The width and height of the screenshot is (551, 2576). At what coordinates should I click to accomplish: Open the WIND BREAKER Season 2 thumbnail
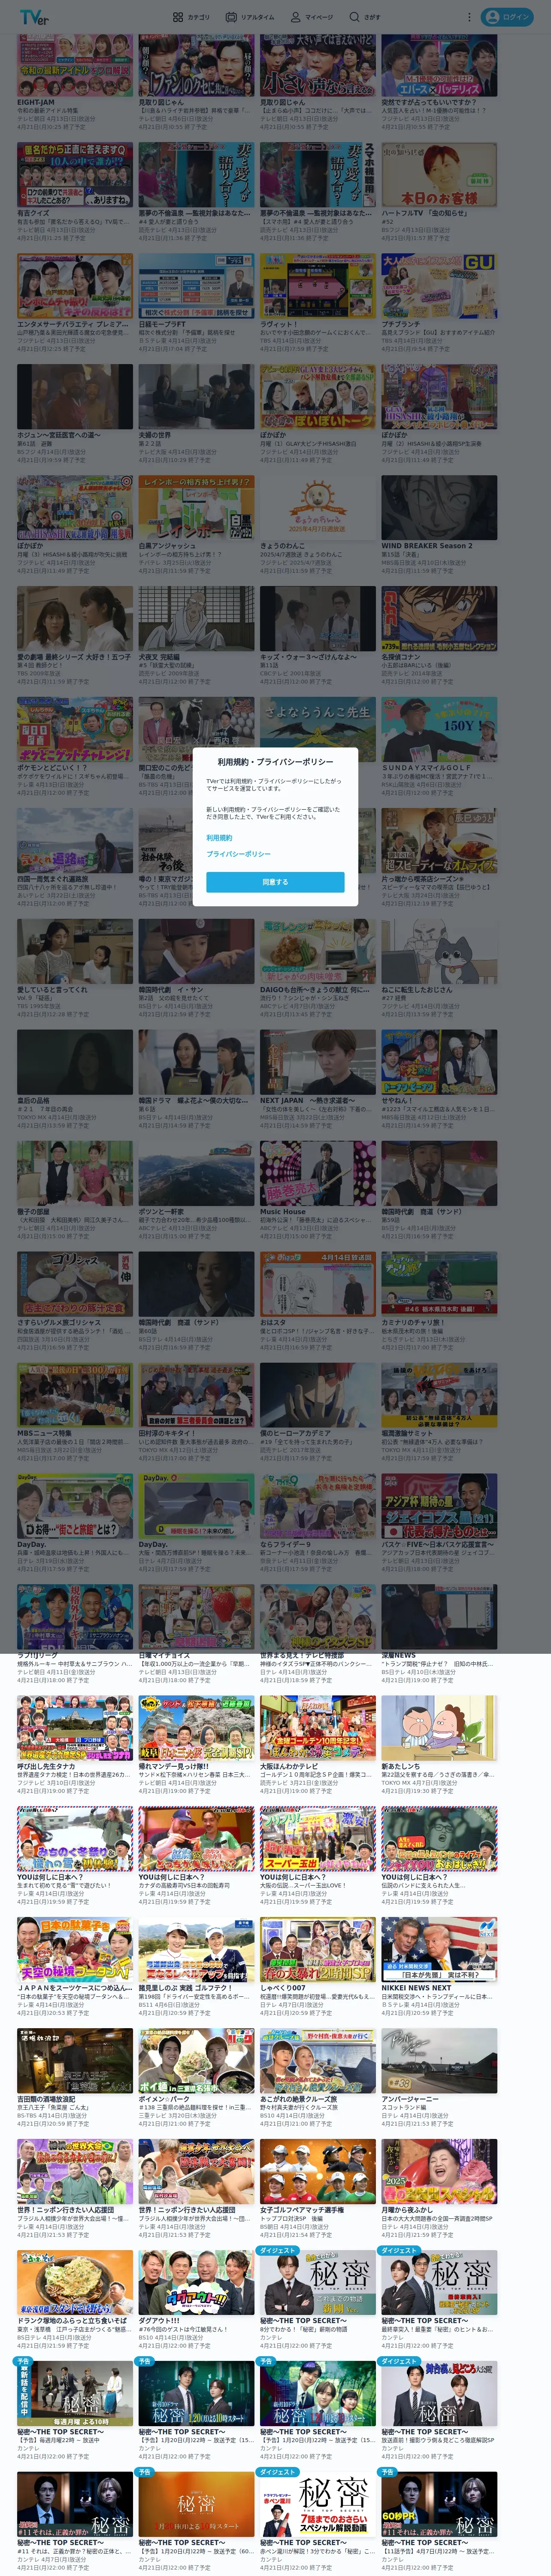439,507
